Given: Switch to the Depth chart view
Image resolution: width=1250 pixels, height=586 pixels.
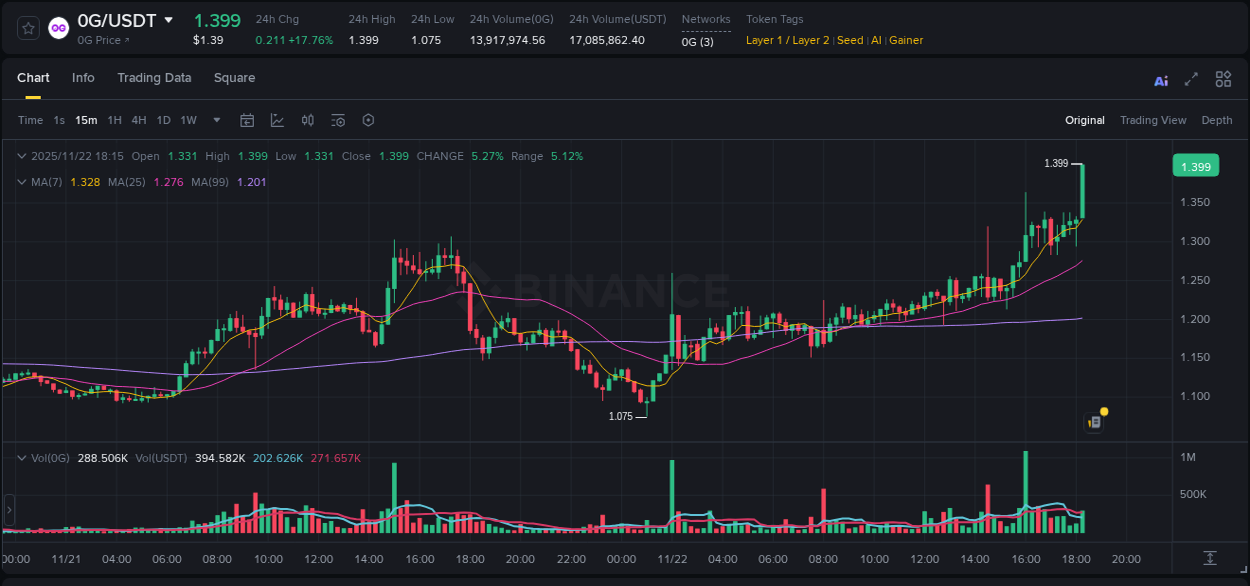Looking at the screenshot, I should (x=1216, y=120).
